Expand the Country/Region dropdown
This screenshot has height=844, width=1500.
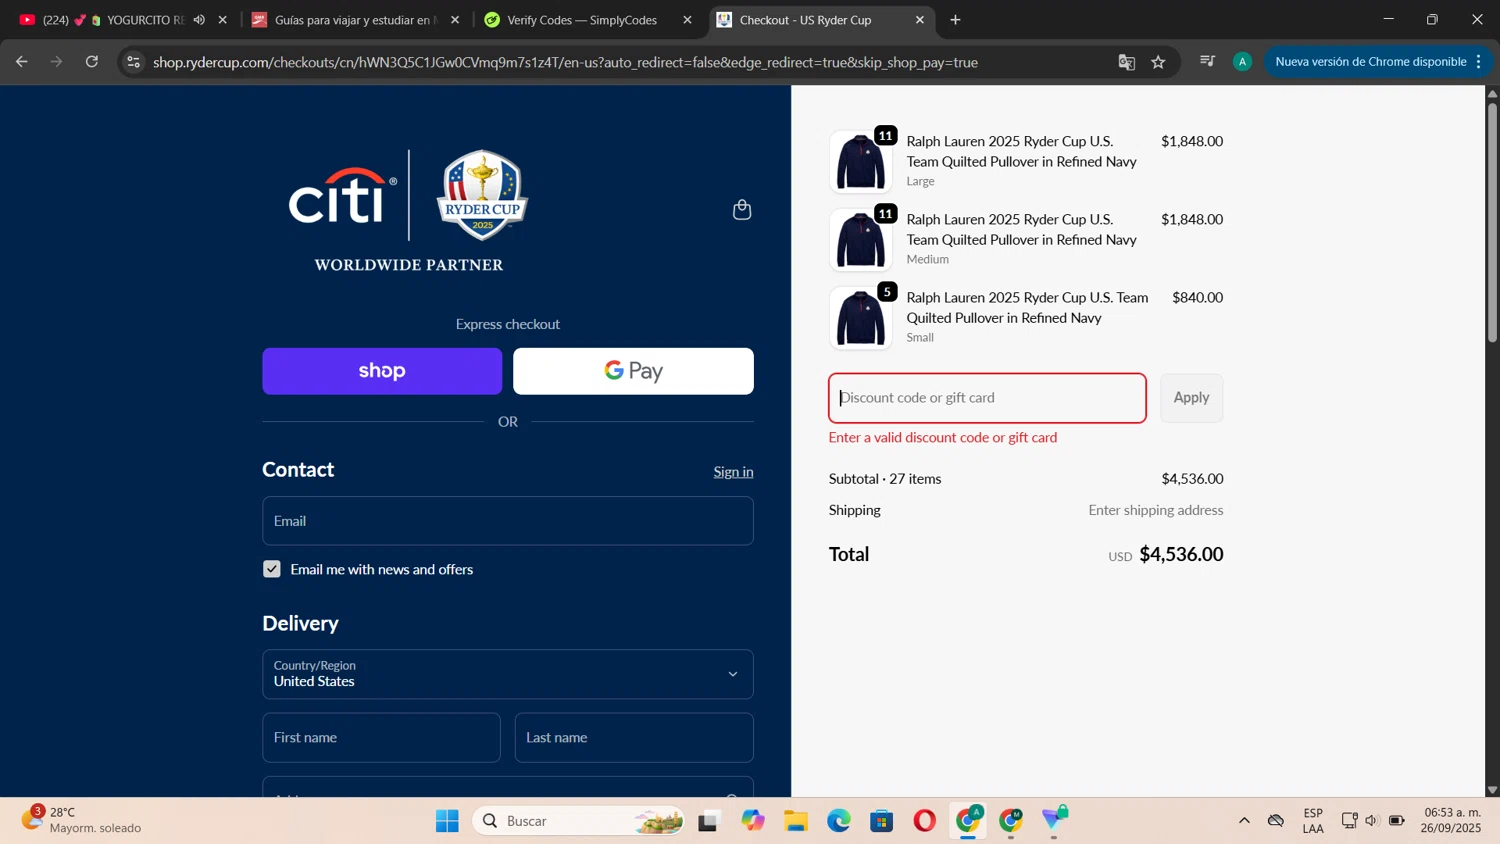(x=508, y=674)
